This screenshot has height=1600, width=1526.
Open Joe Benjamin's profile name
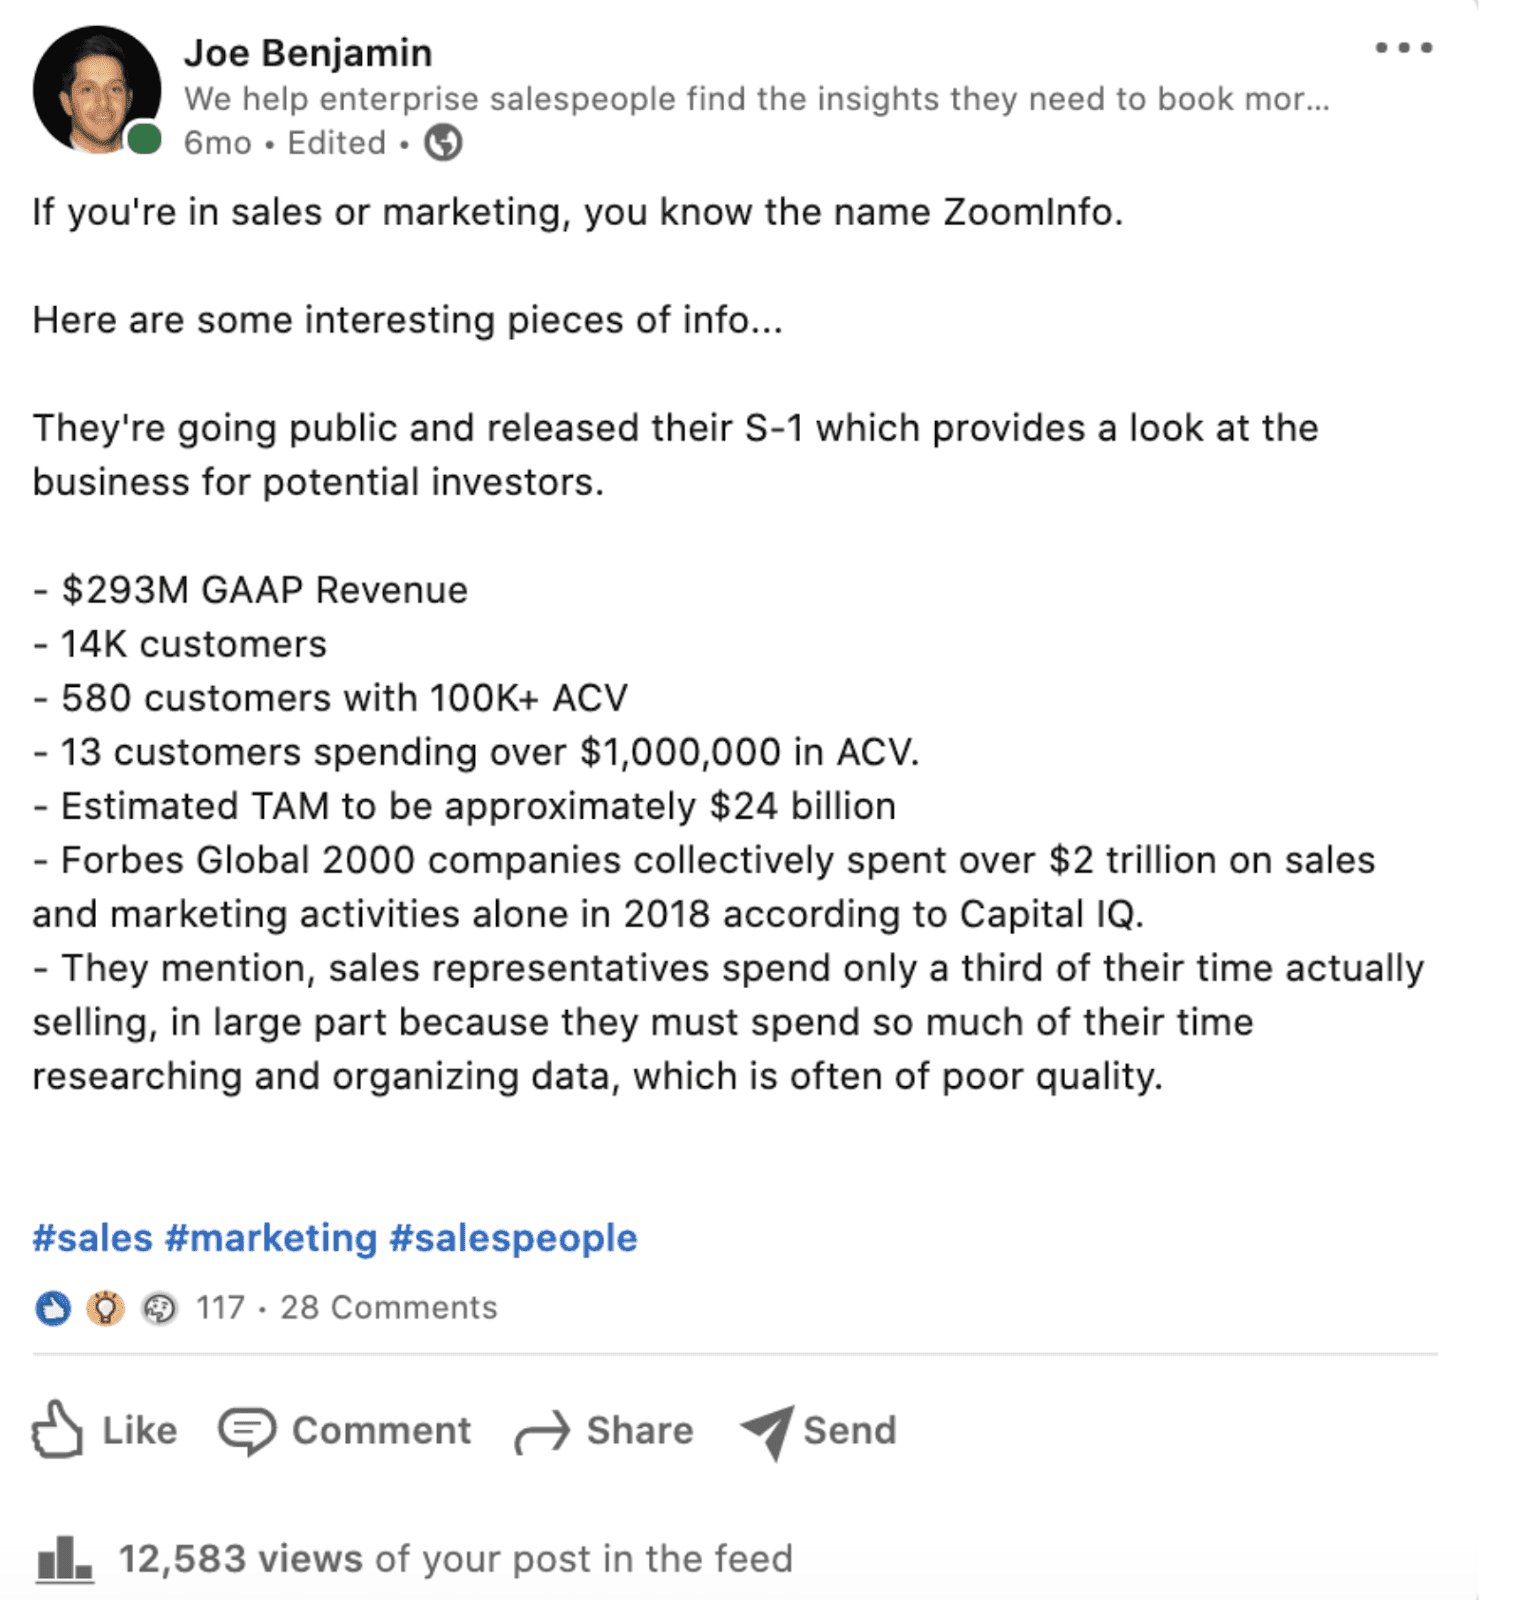point(307,52)
